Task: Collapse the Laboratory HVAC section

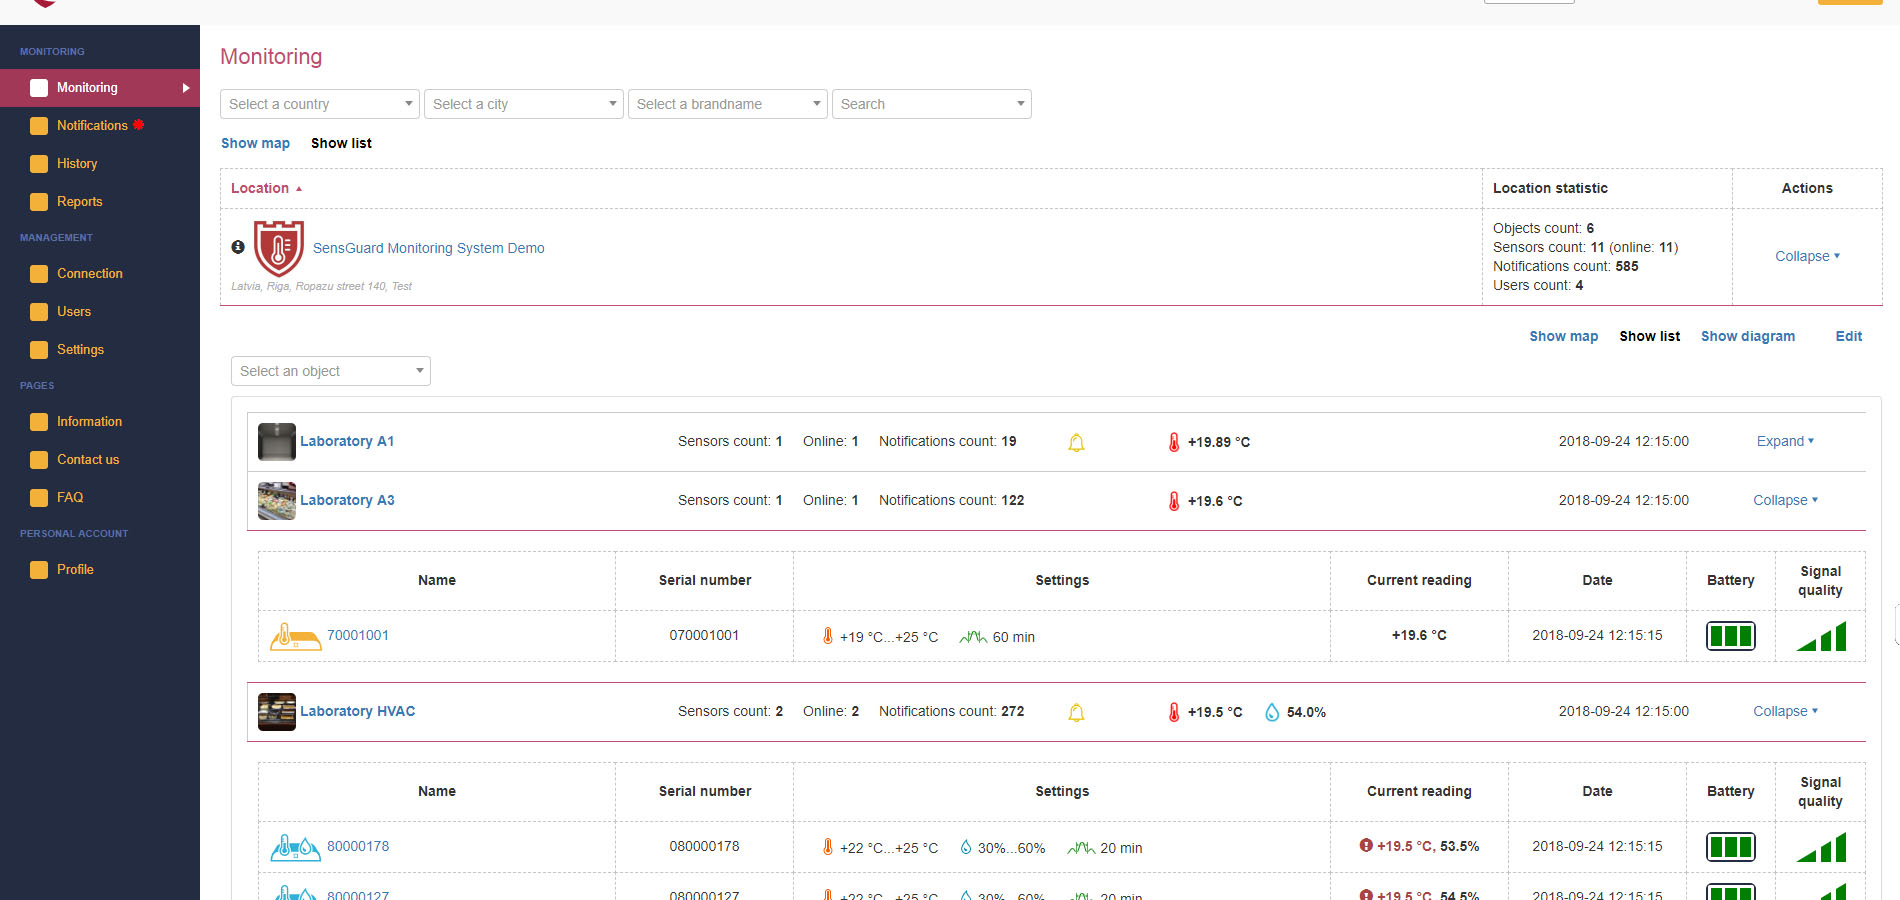Action: (1785, 711)
